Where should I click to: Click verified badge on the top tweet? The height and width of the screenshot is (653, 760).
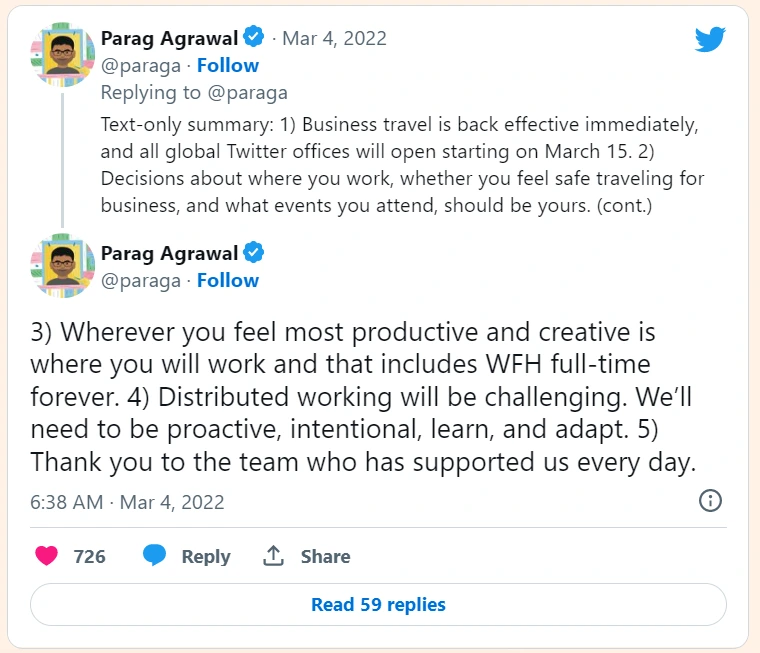click(x=255, y=38)
